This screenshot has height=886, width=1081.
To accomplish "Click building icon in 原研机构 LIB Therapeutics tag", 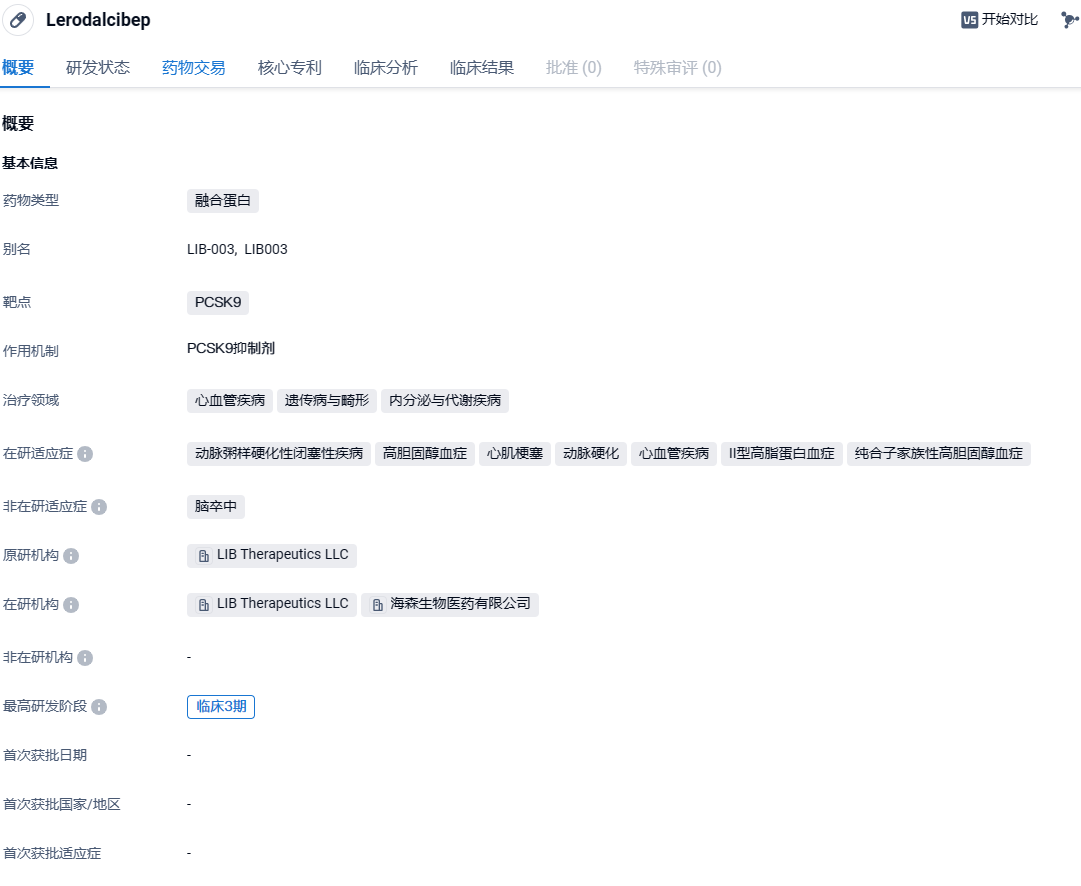I will (x=204, y=556).
